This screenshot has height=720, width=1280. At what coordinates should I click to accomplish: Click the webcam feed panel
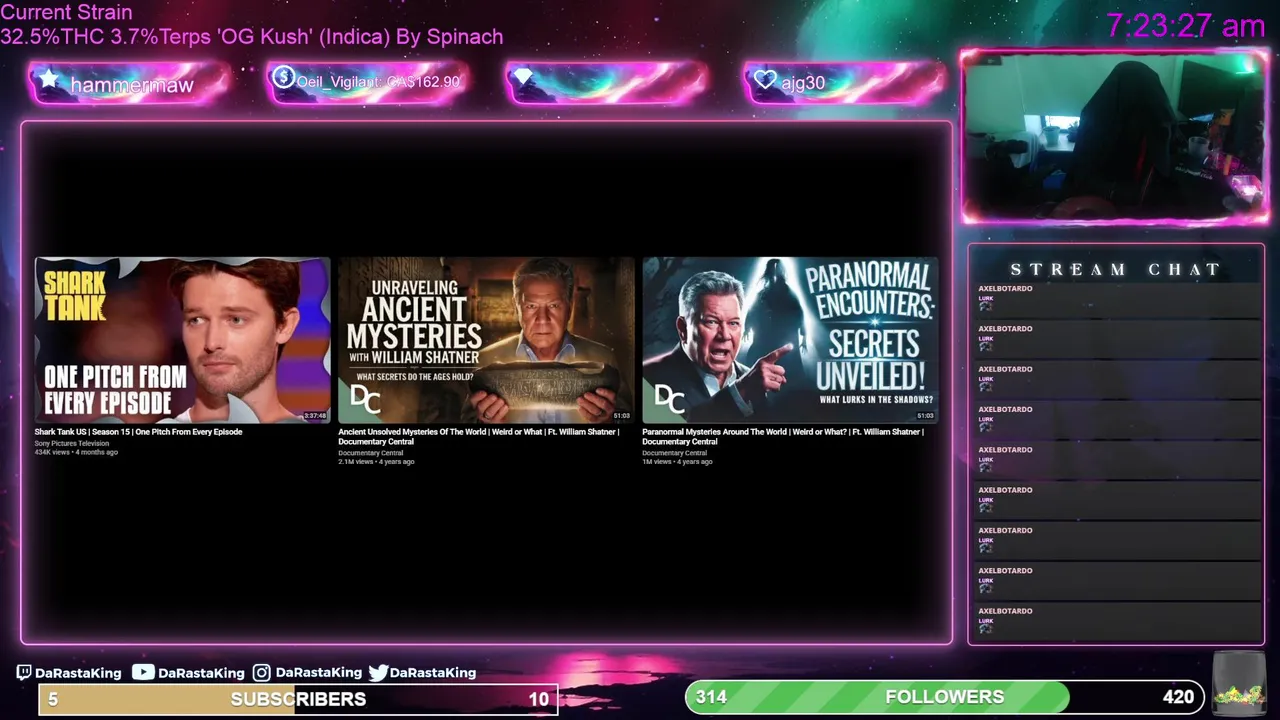tap(1115, 136)
